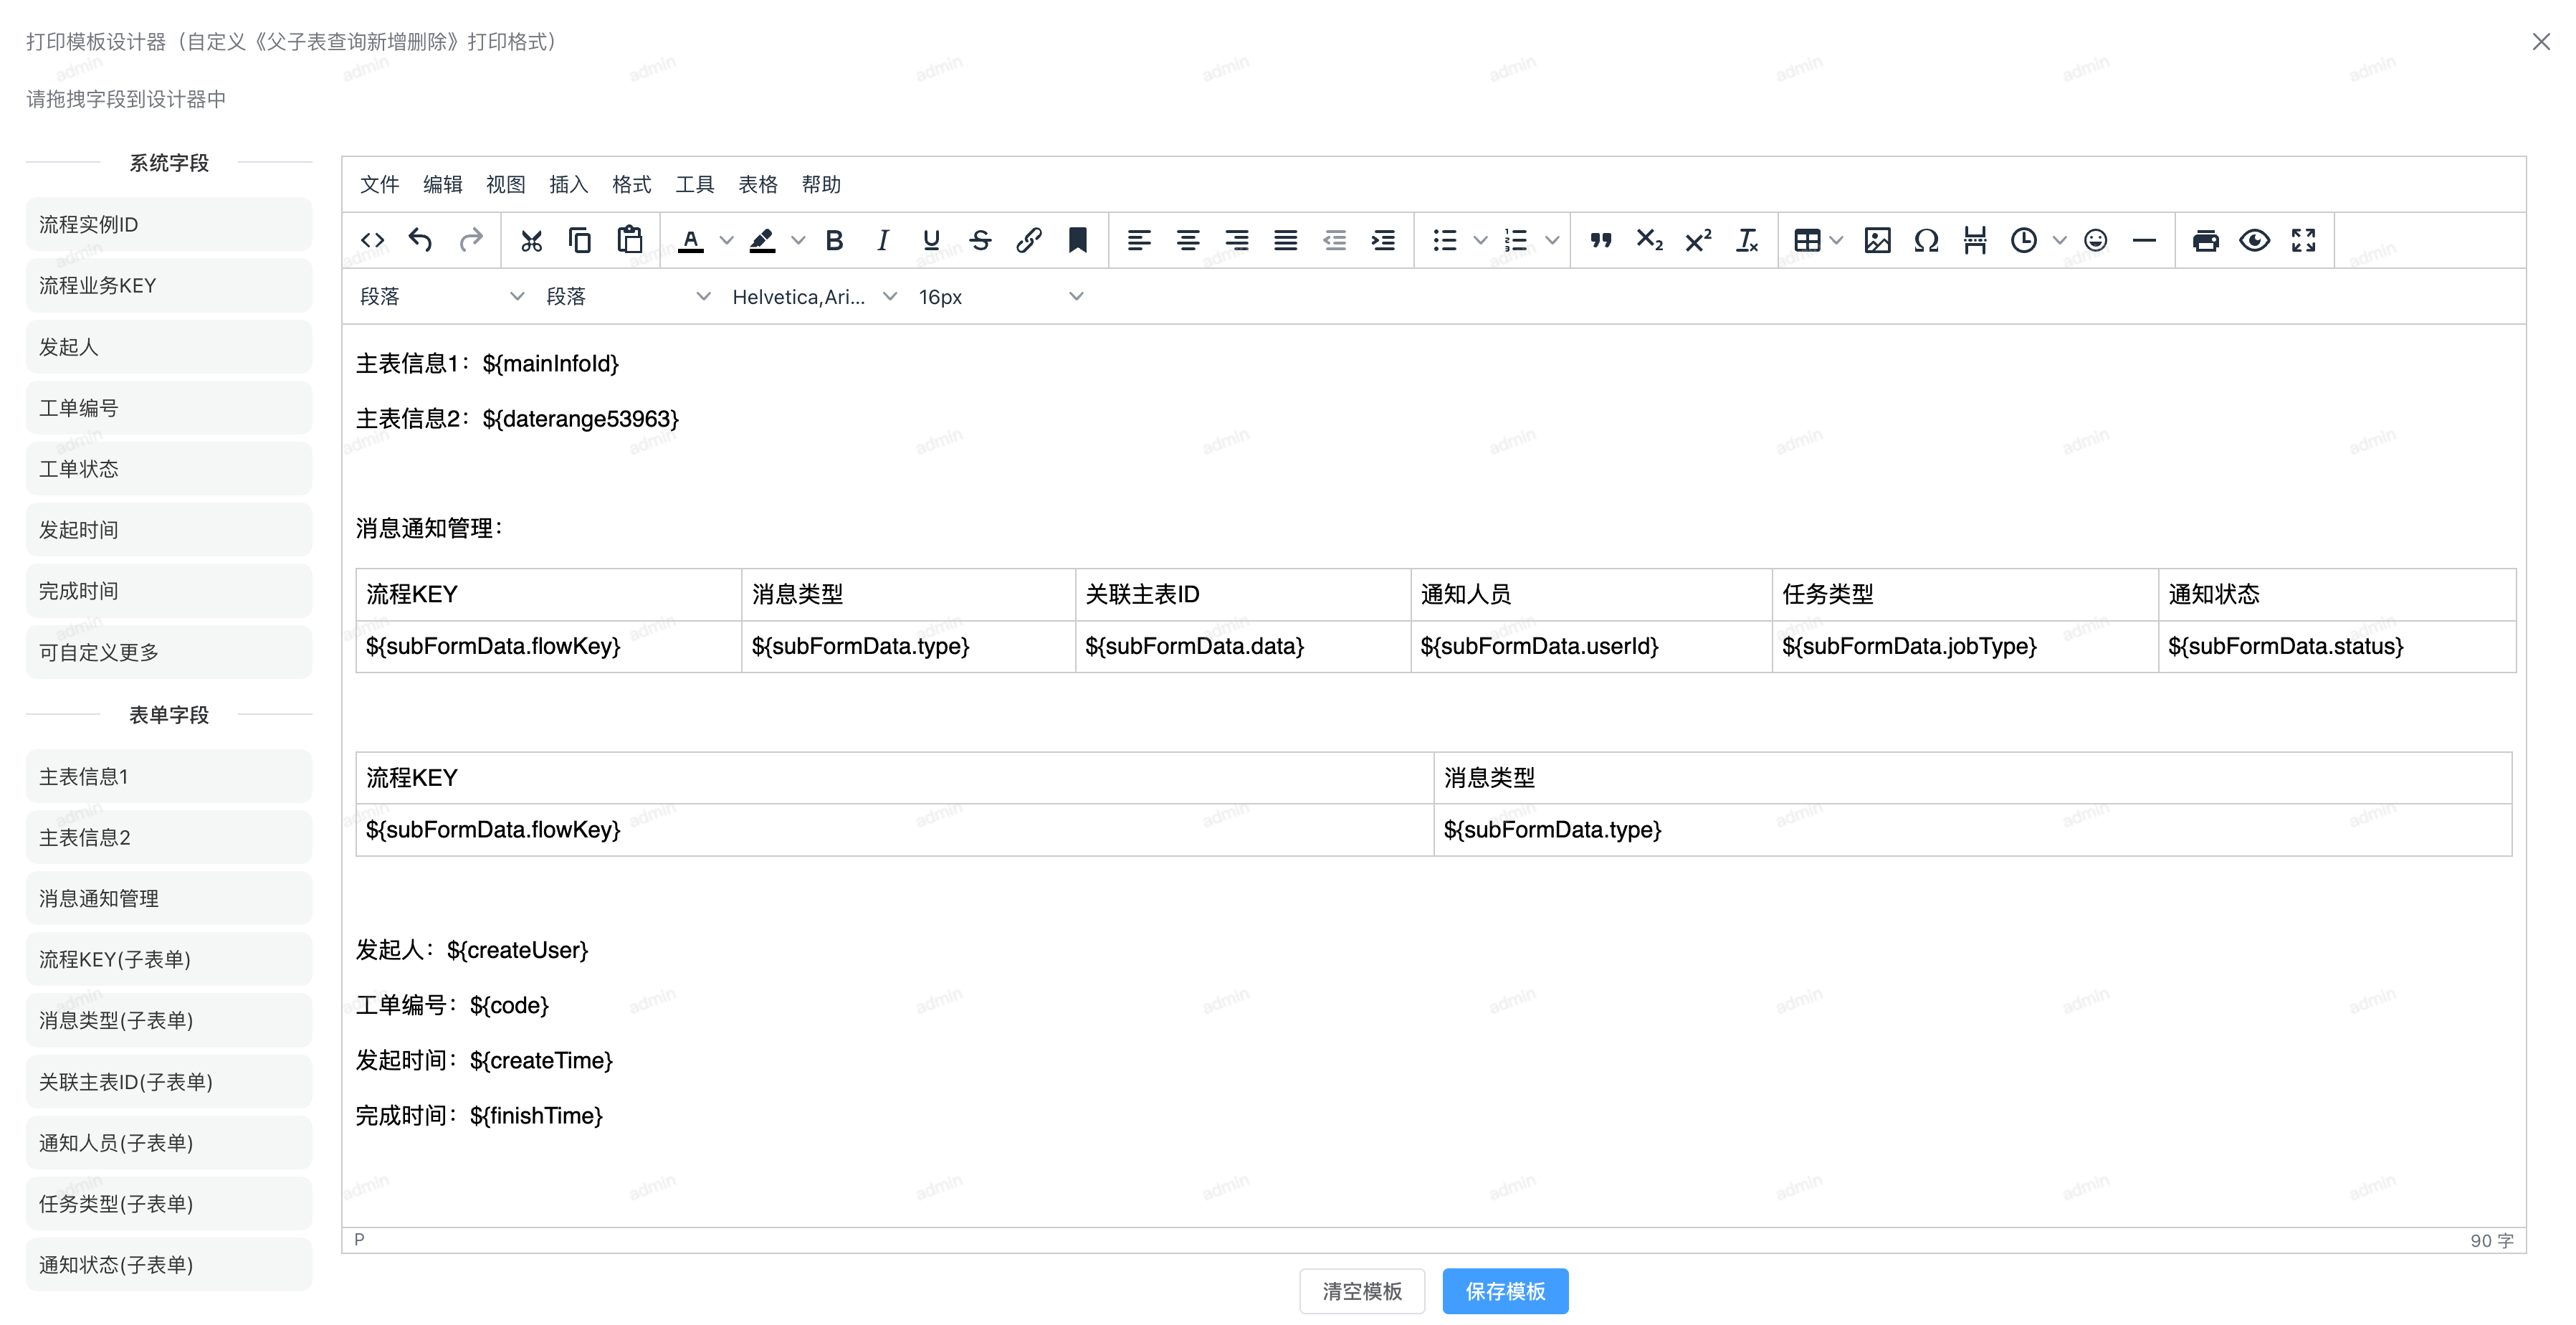2576x1325 pixels.
Task: Toggle italic formatting
Action: pos(882,240)
